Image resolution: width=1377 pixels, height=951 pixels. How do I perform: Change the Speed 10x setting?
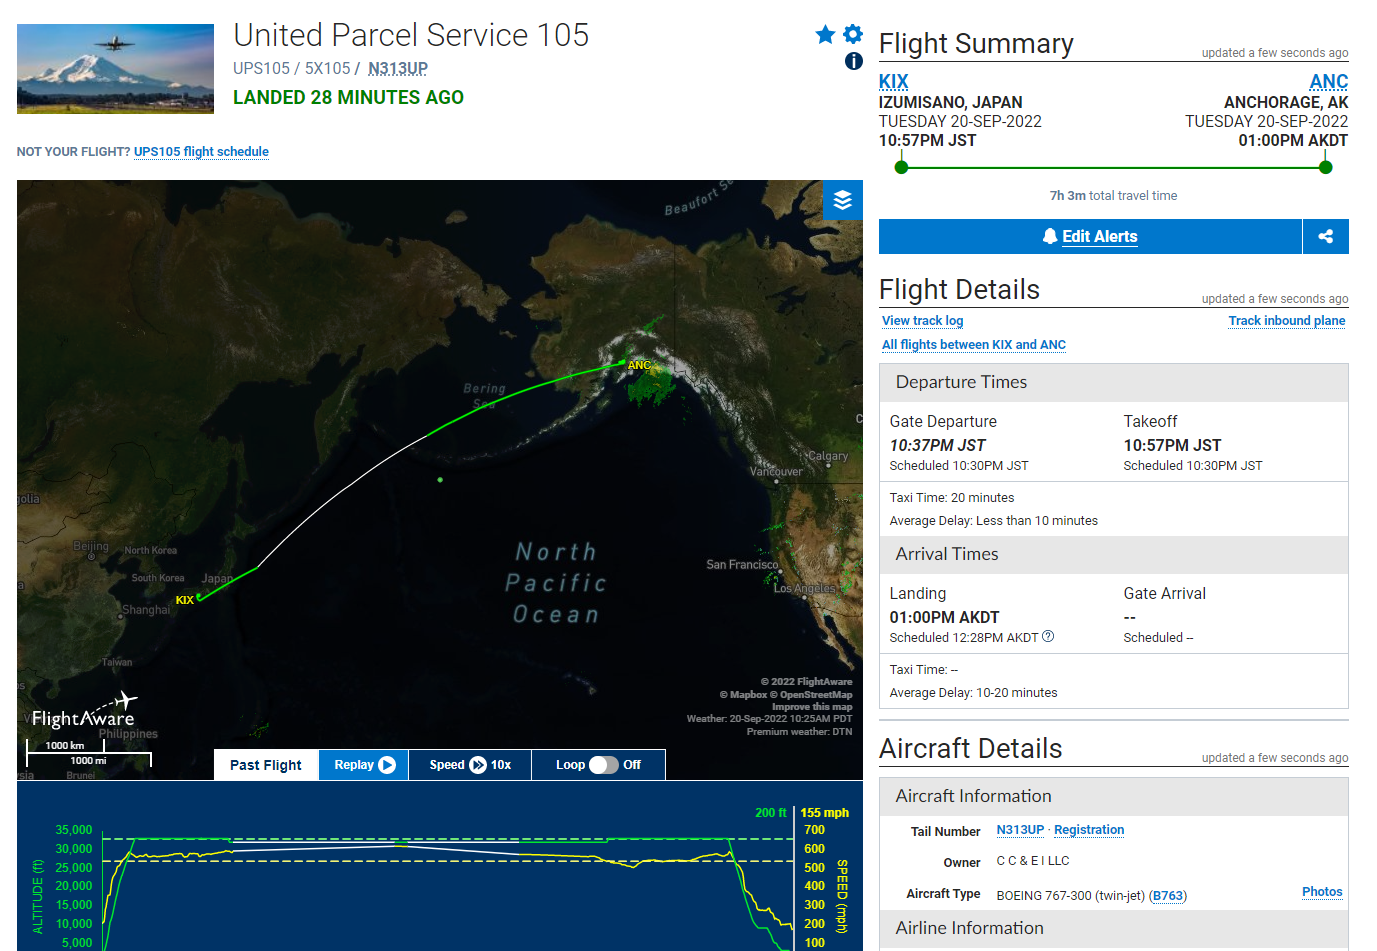470,765
